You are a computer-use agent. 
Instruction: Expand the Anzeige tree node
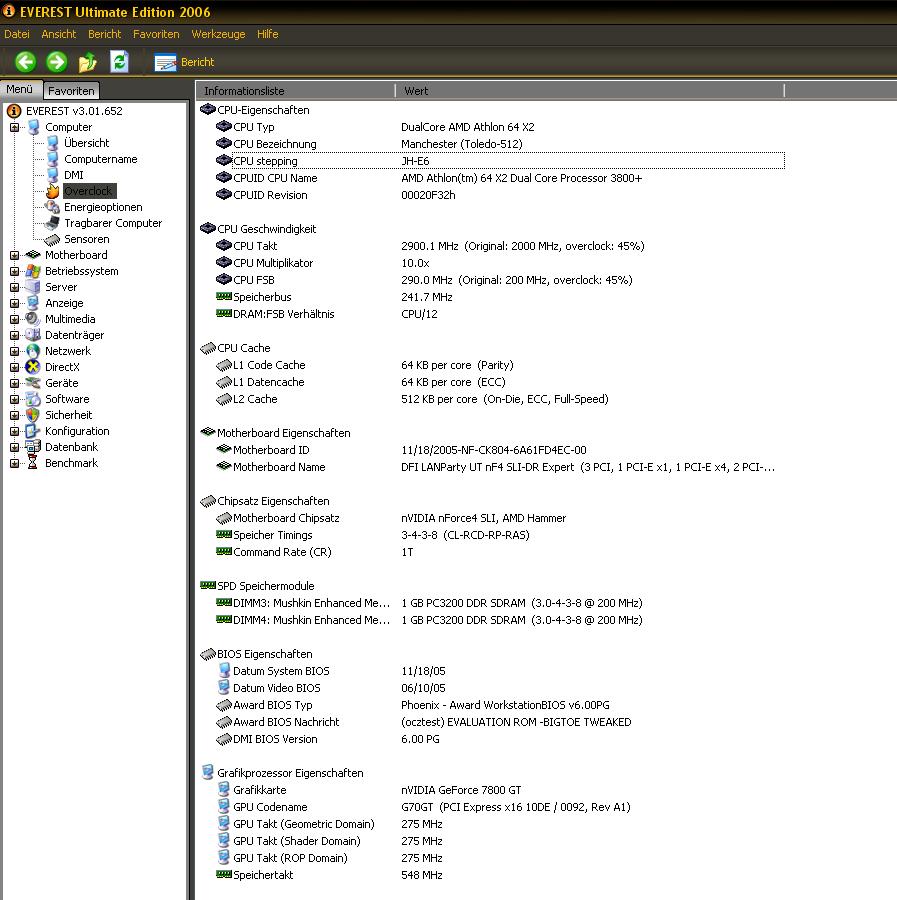click(14, 303)
